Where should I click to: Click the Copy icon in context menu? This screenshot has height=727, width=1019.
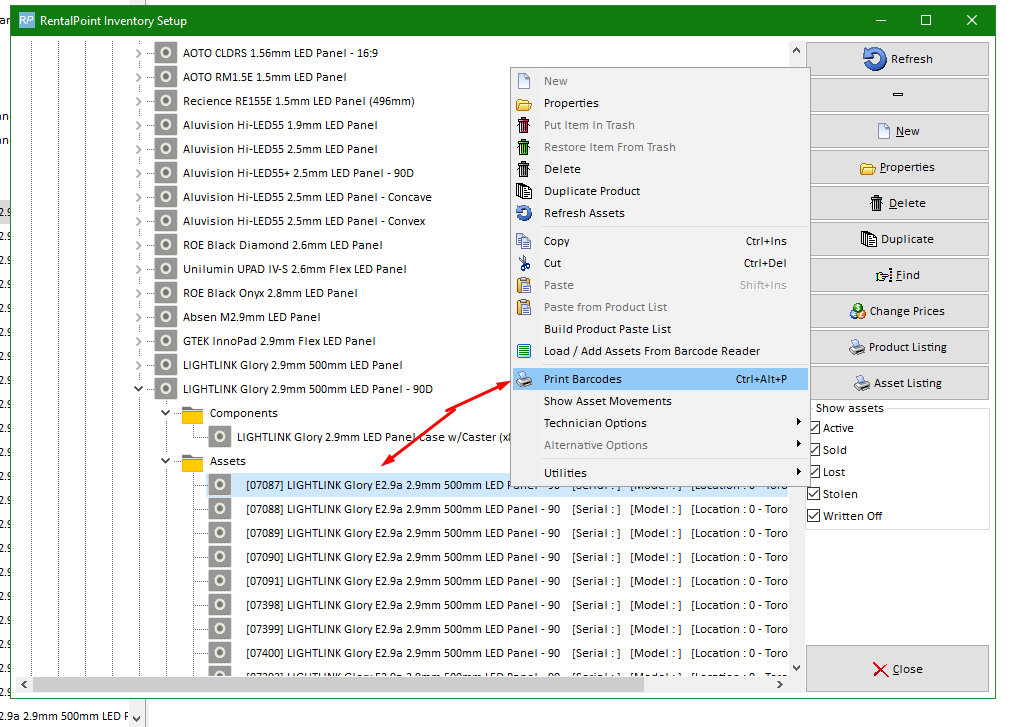point(524,241)
